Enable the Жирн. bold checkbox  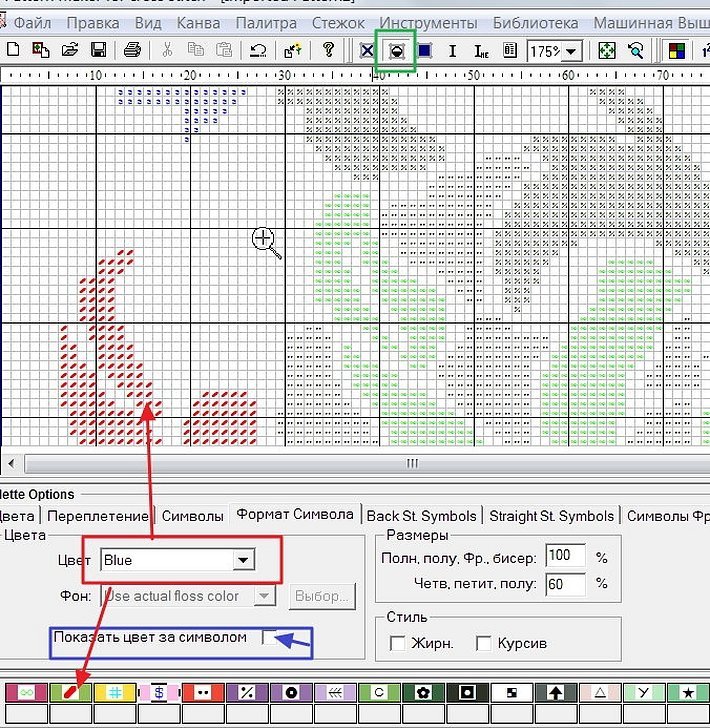point(397,644)
